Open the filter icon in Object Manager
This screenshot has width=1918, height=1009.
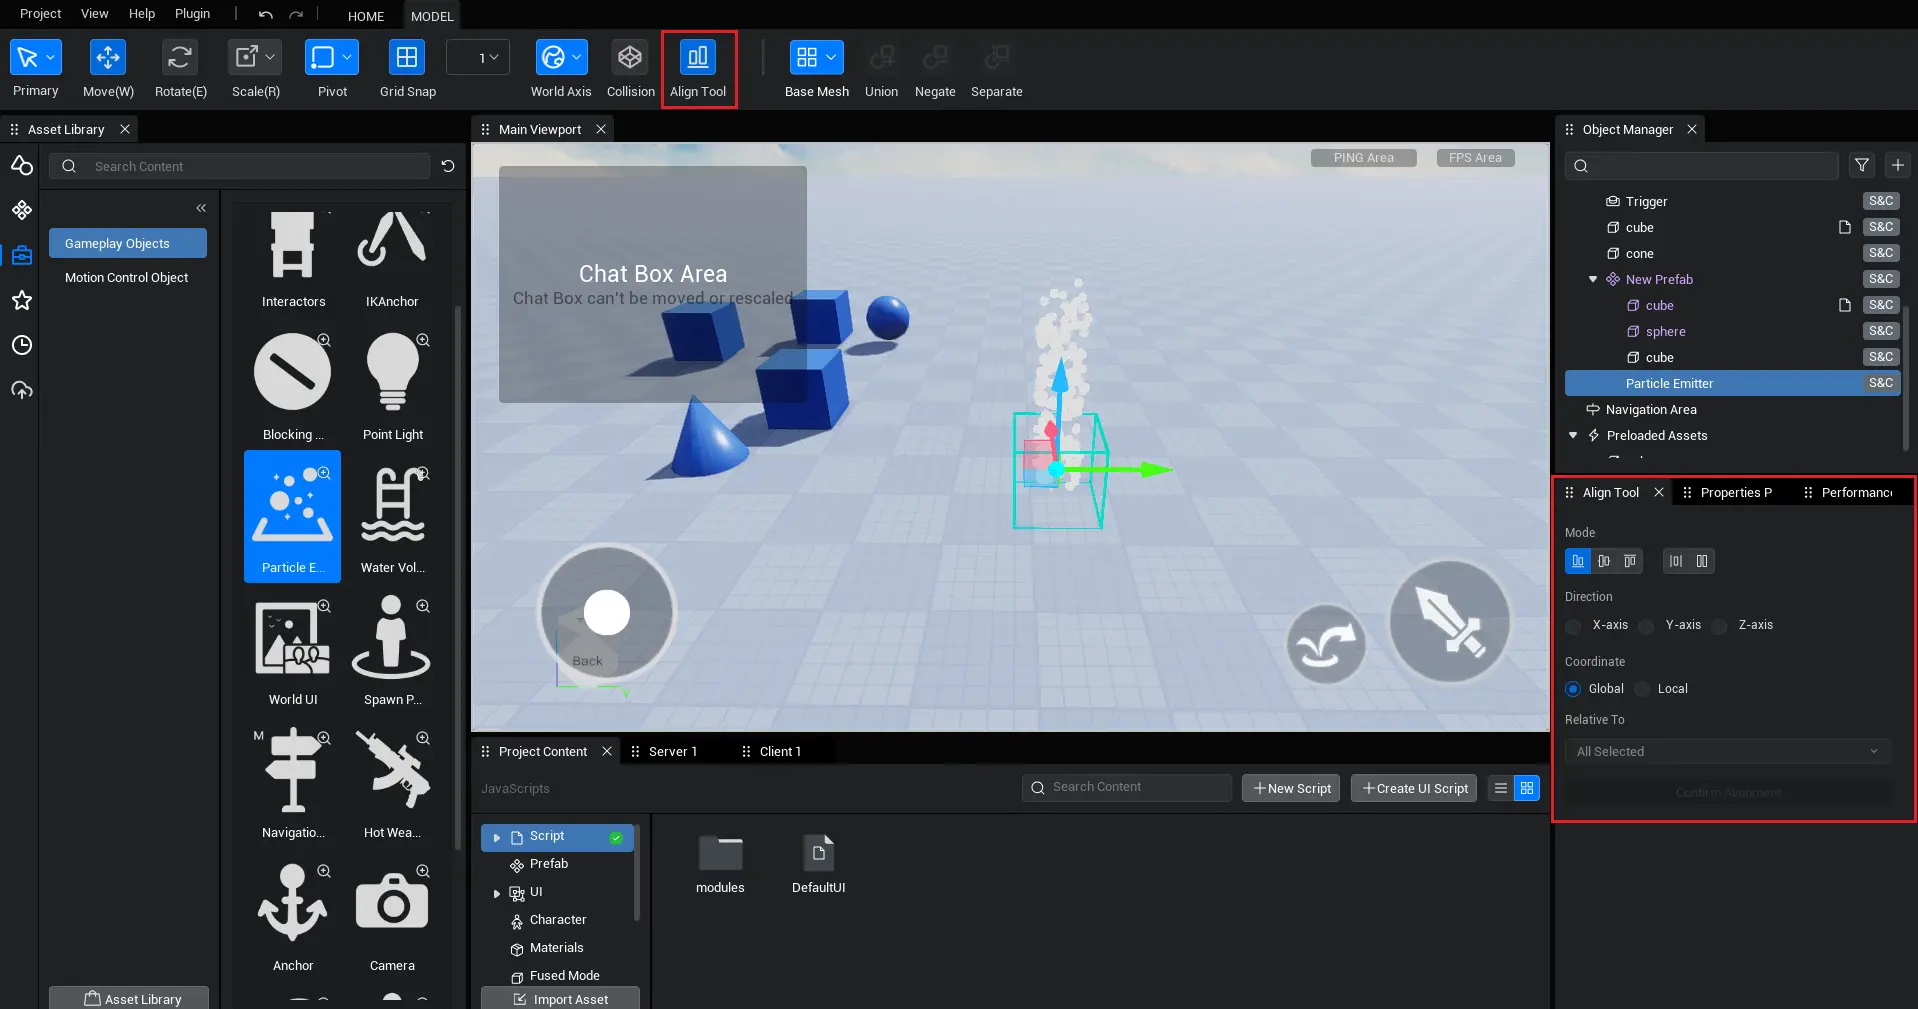coord(1861,165)
